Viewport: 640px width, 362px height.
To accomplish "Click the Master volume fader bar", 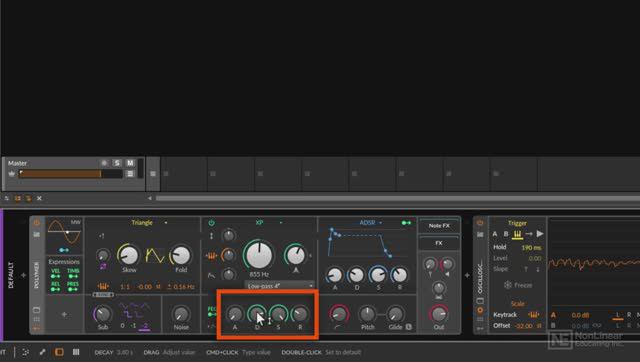I will click(x=71, y=174).
